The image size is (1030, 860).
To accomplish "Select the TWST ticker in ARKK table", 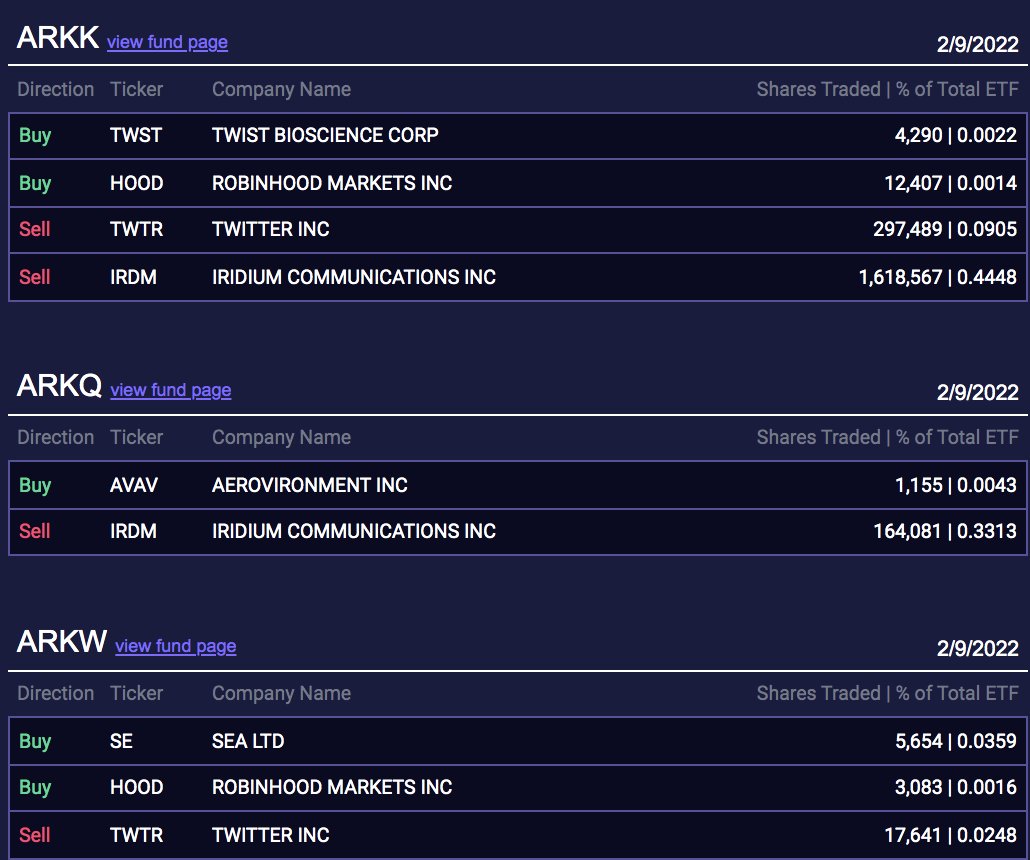I will point(136,135).
